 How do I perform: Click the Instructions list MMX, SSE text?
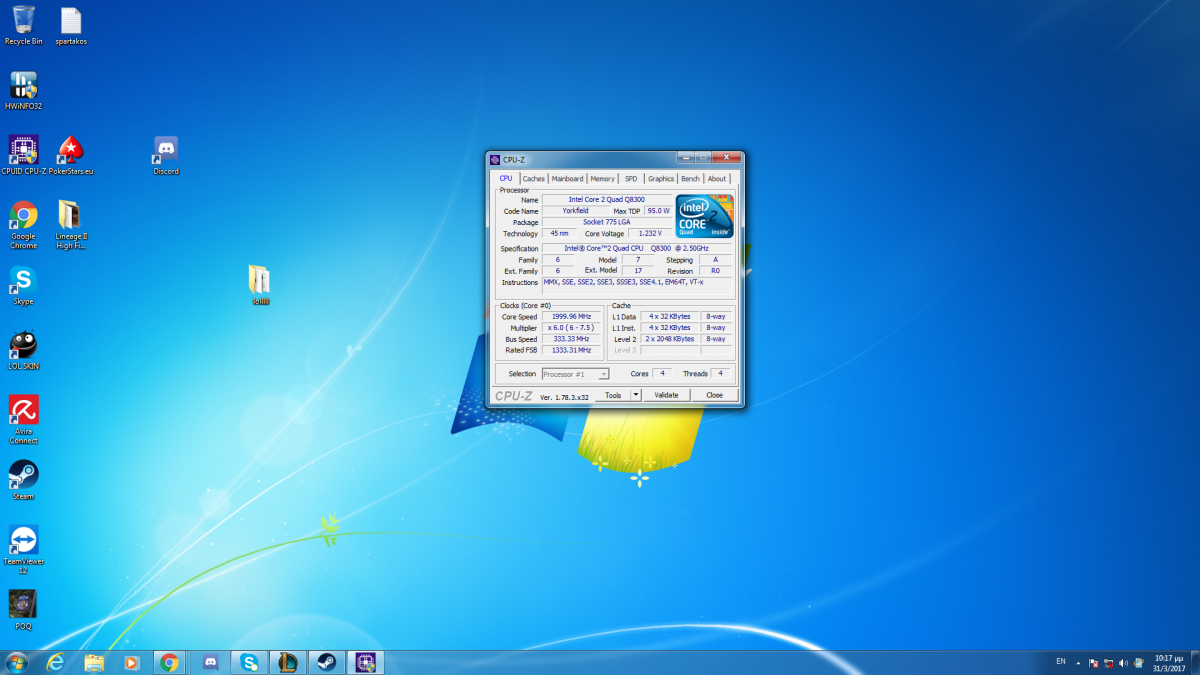click(x=638, y=286)
